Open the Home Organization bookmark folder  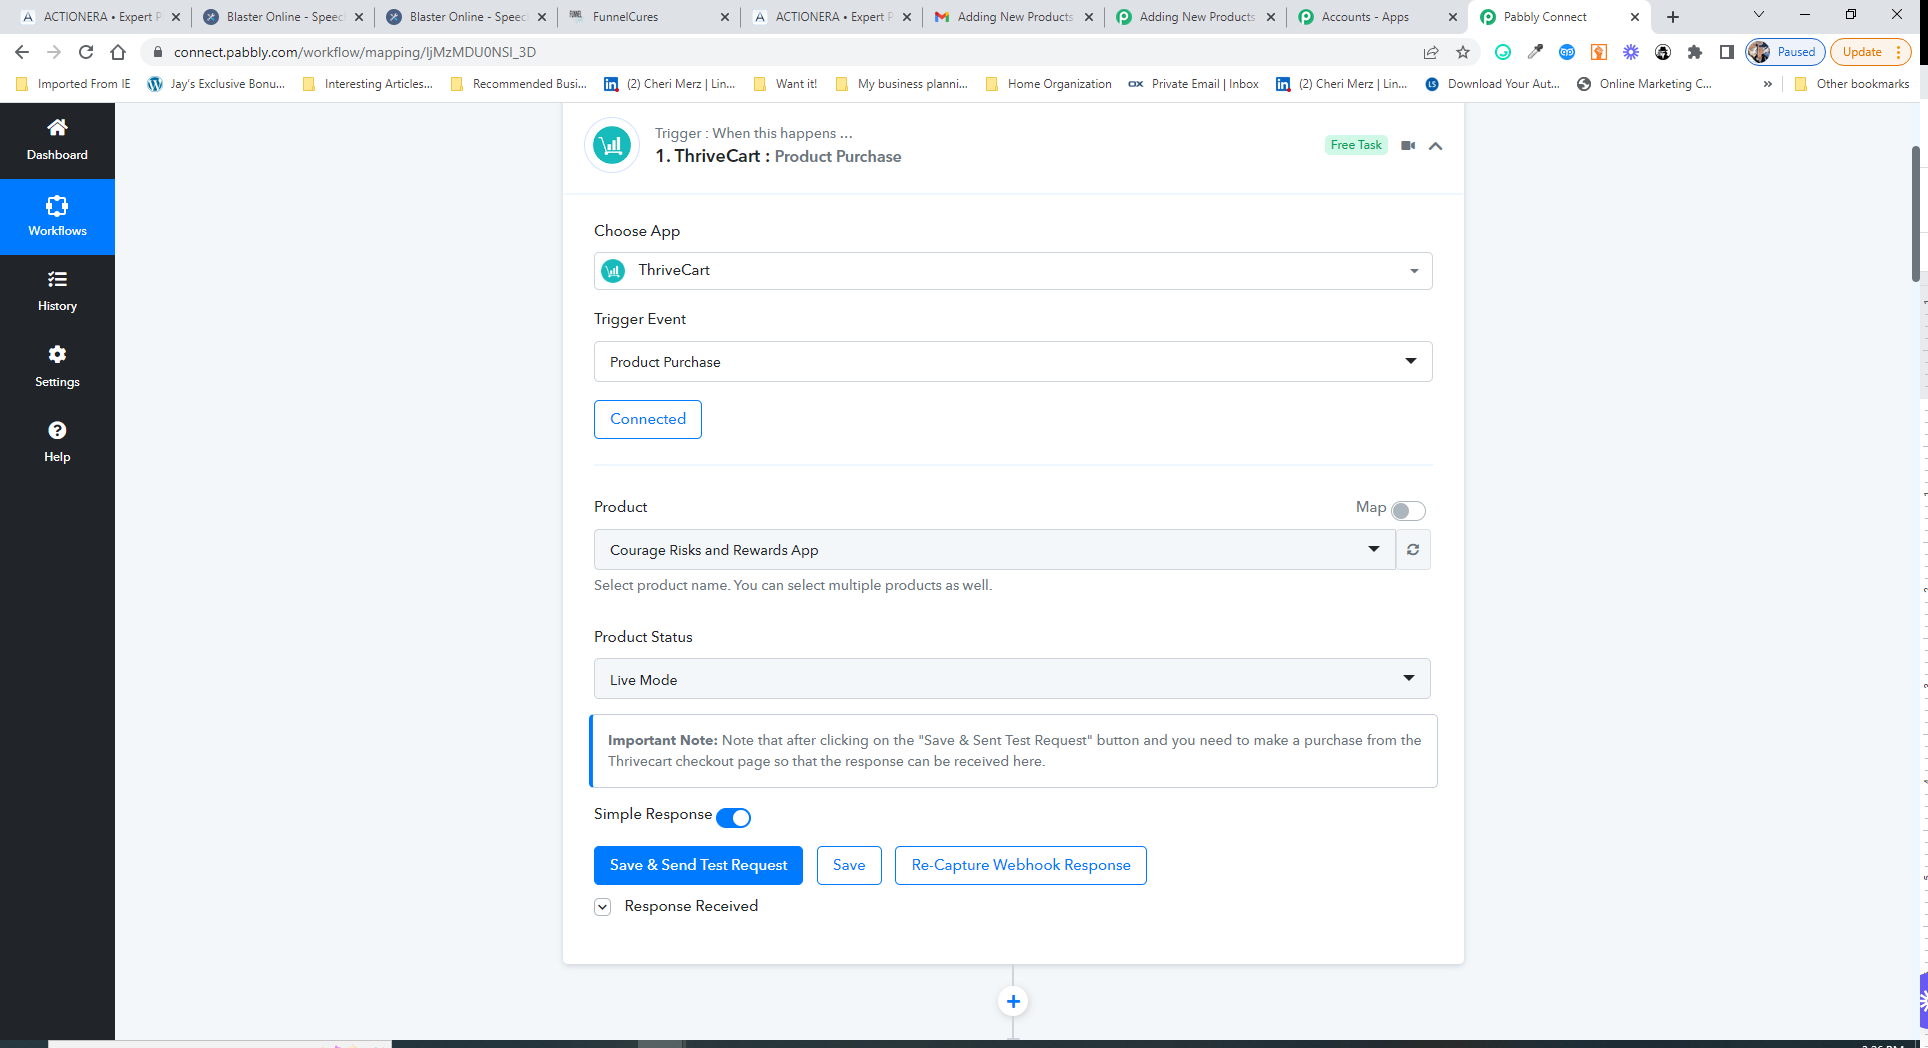point(1049,84)
